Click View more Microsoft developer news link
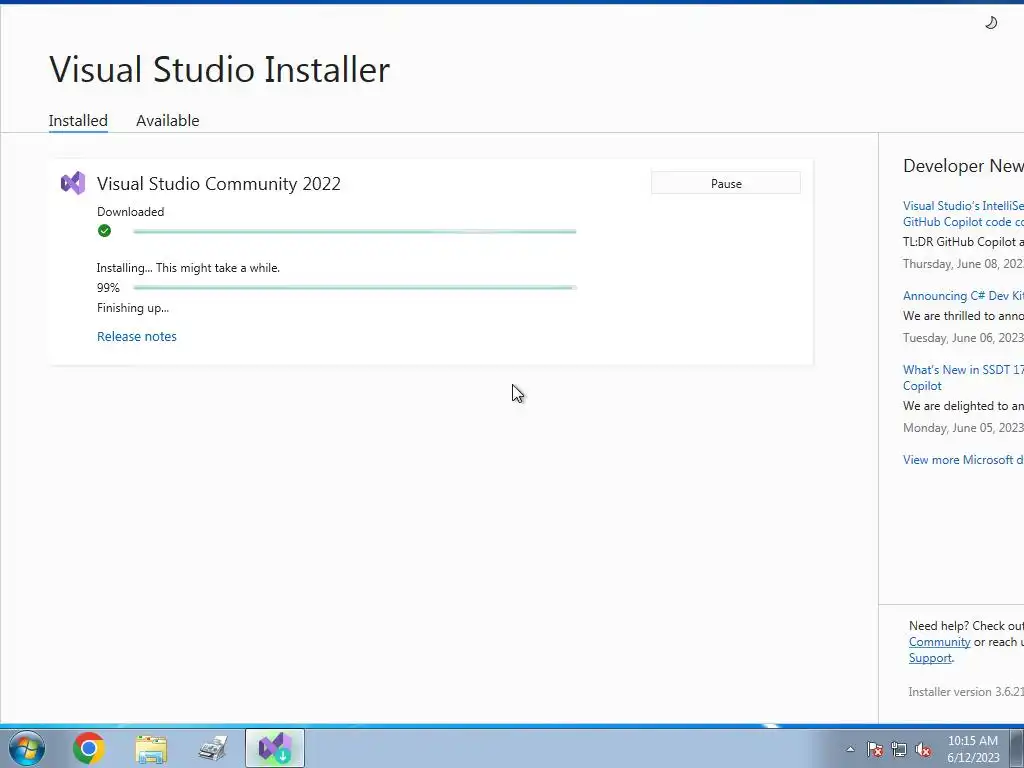This screenshot has width=1024, height=768. (x=963, y=460)
